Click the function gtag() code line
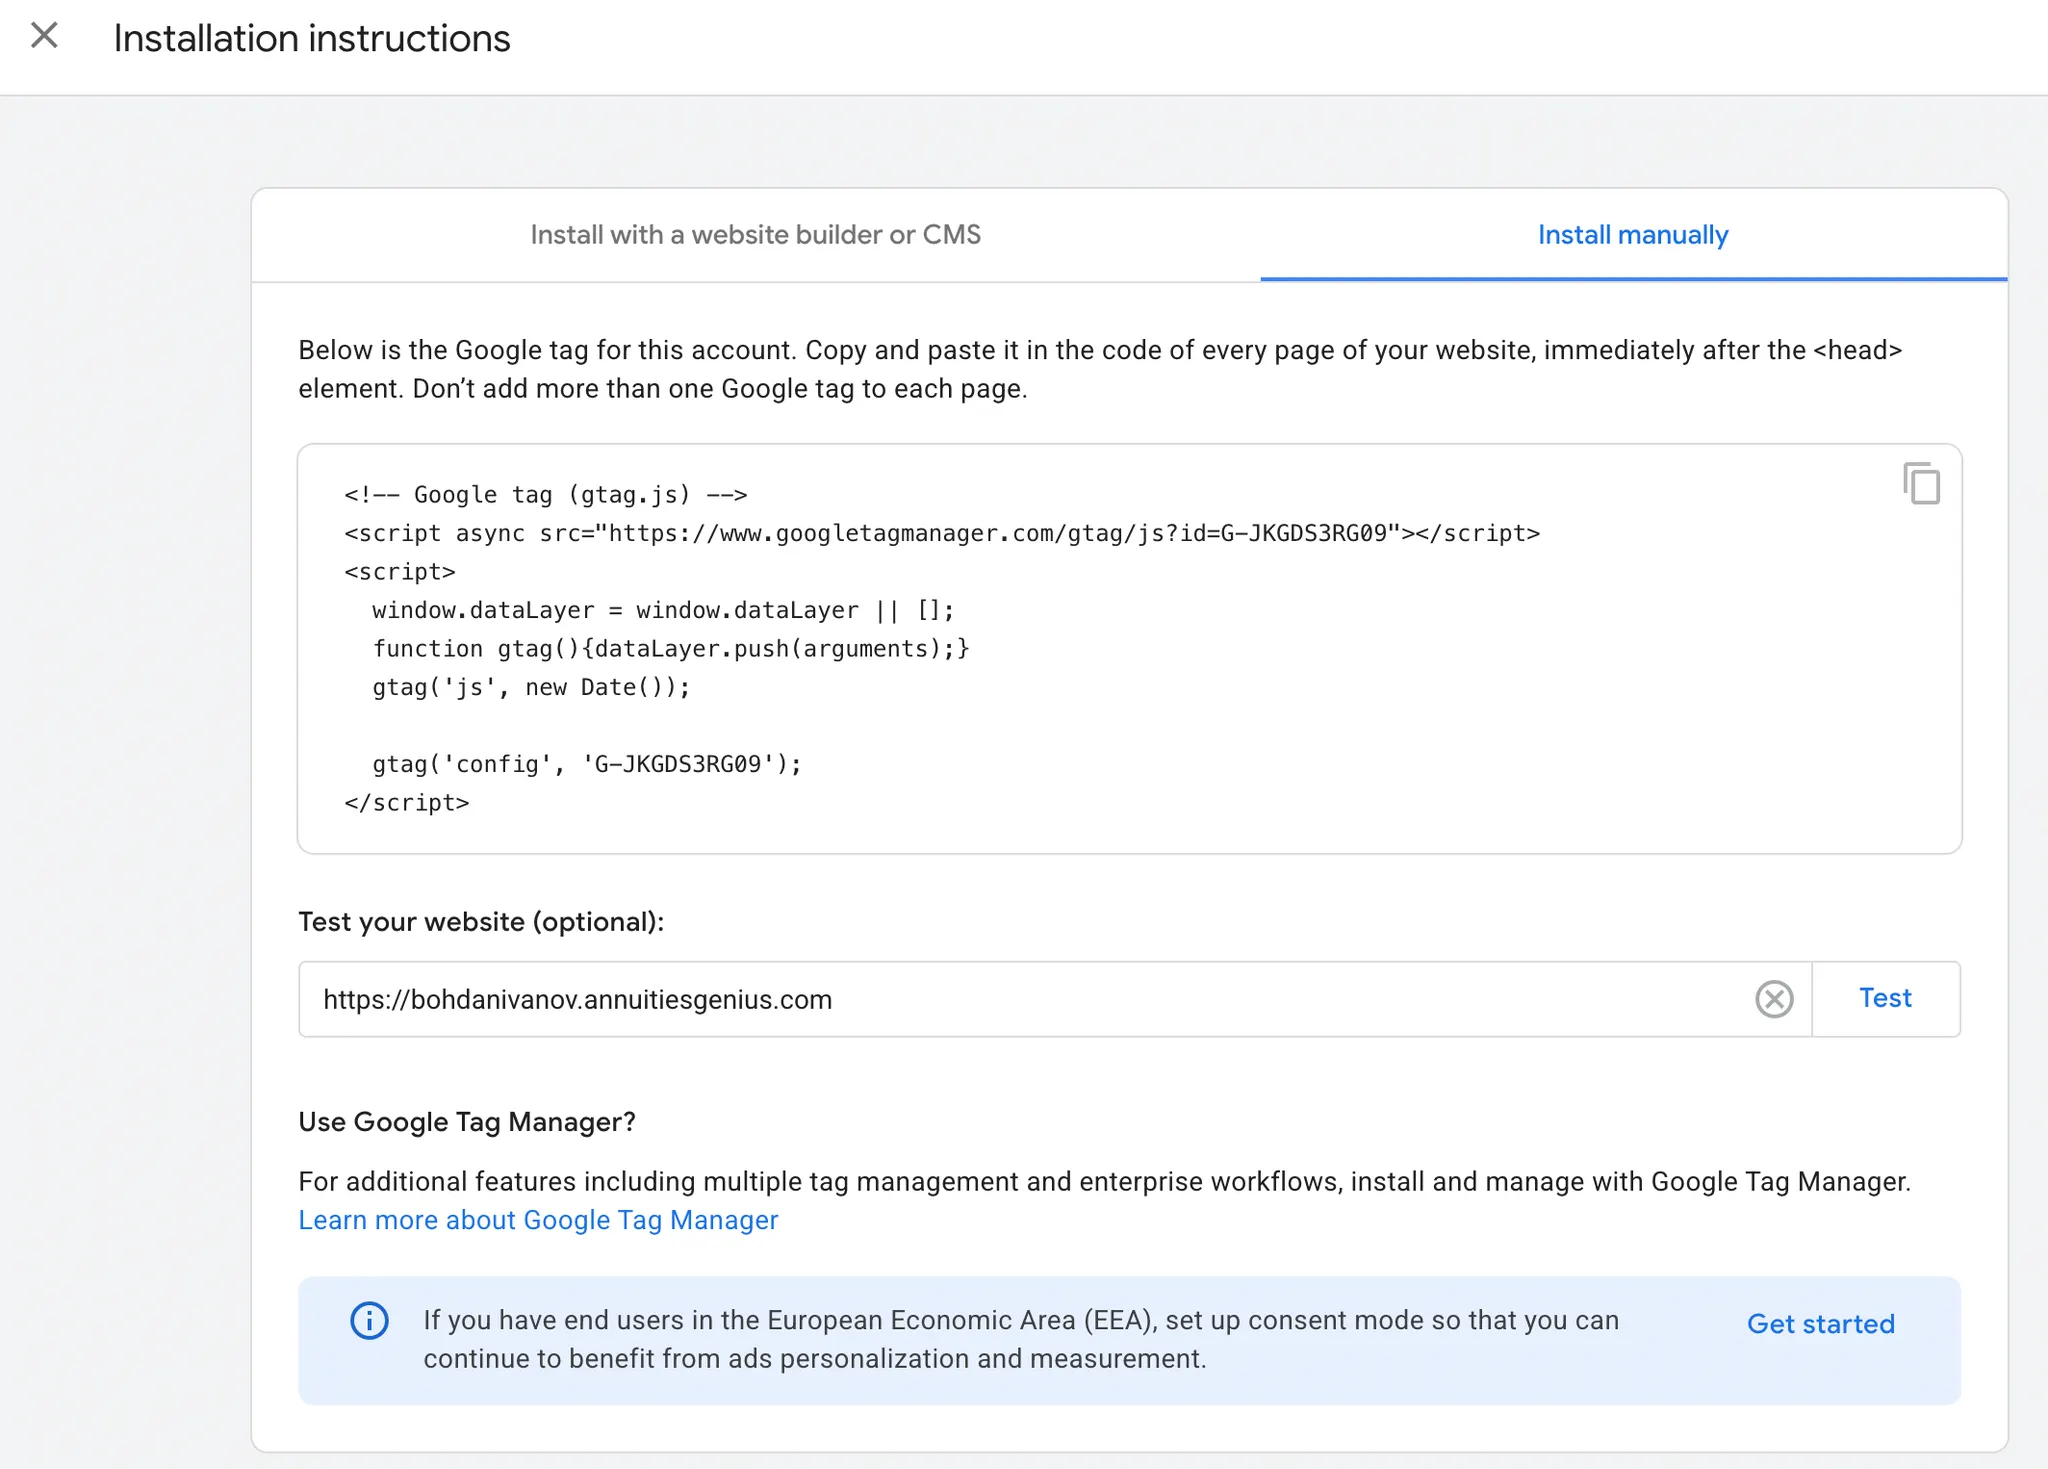The height and width of the screenshot is (1469, 2048). pos(670,649)
